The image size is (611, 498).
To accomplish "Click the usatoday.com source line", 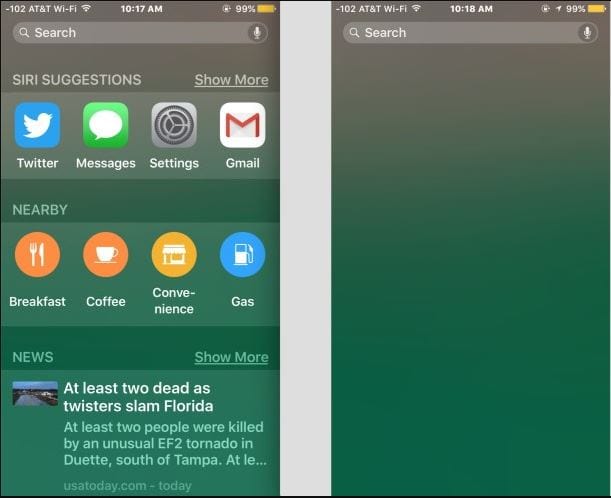I will (x=127, y=486).
